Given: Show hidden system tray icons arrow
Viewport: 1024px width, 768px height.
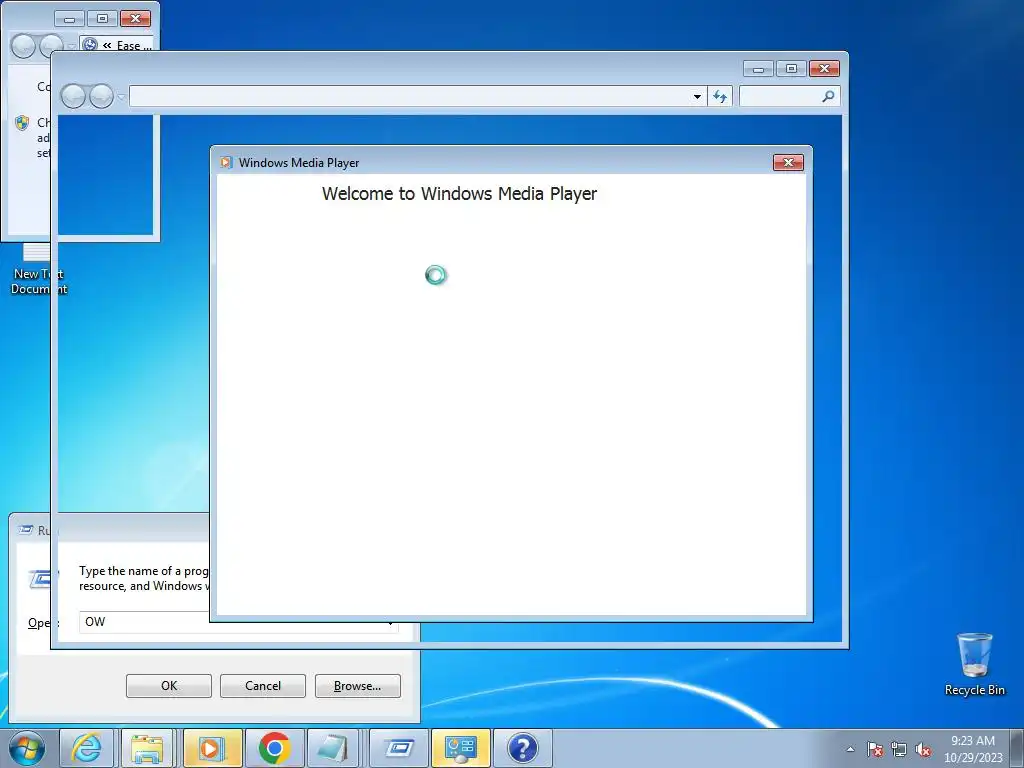Looking at the screenshot, I should click(850, 749).
